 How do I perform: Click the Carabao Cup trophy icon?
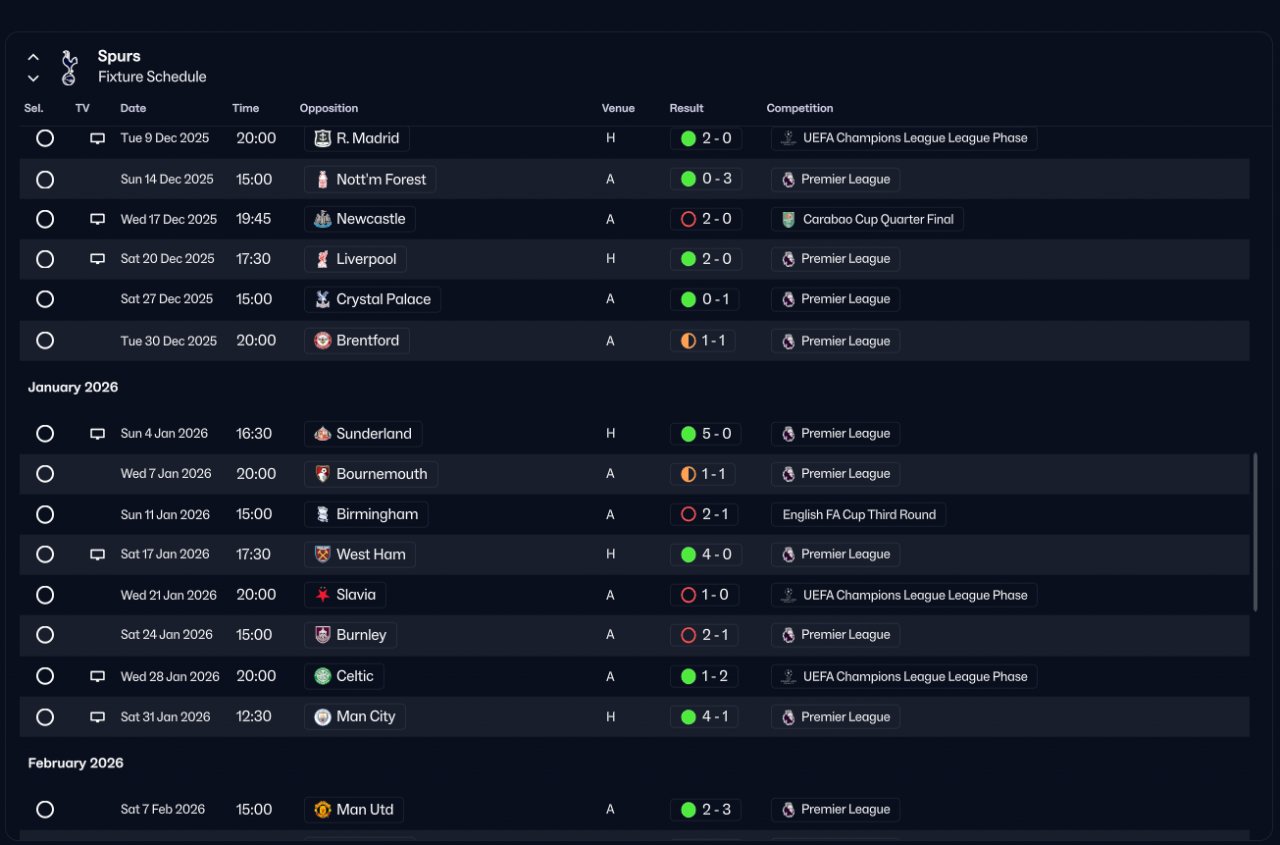click(x=788, y=219)
